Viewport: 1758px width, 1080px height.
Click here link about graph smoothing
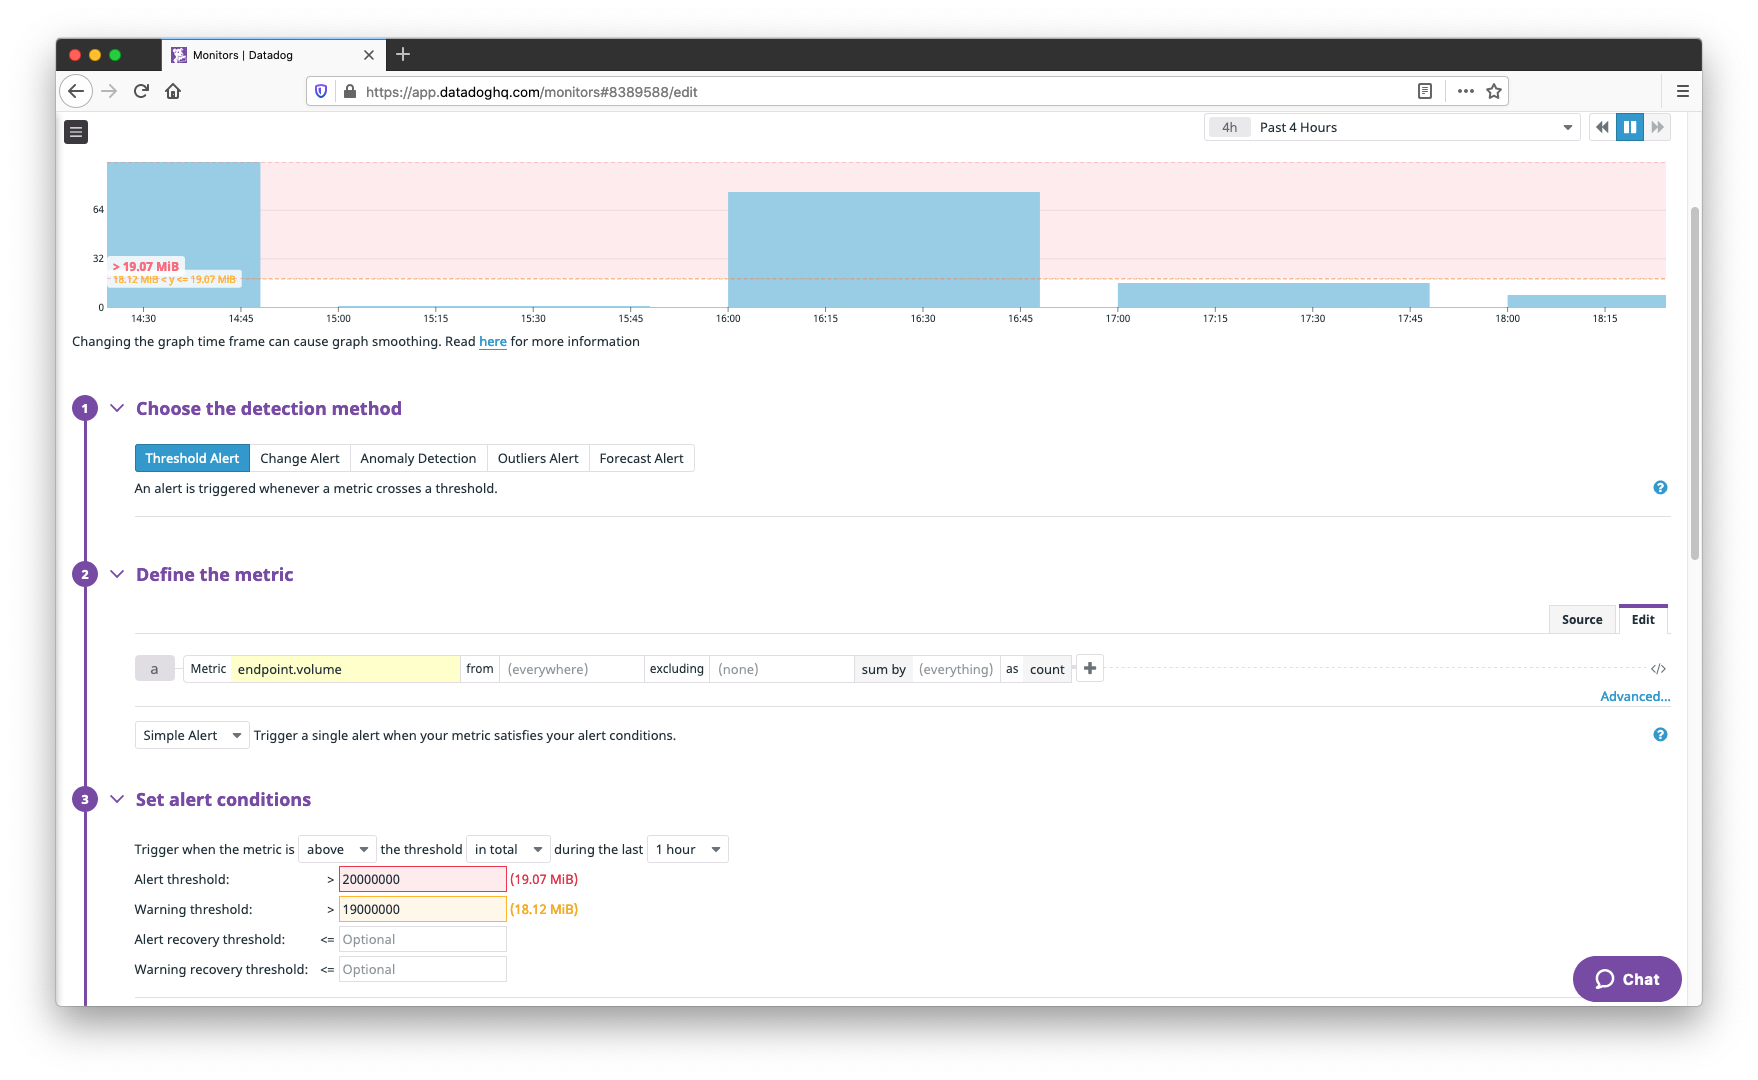point(492,341)
